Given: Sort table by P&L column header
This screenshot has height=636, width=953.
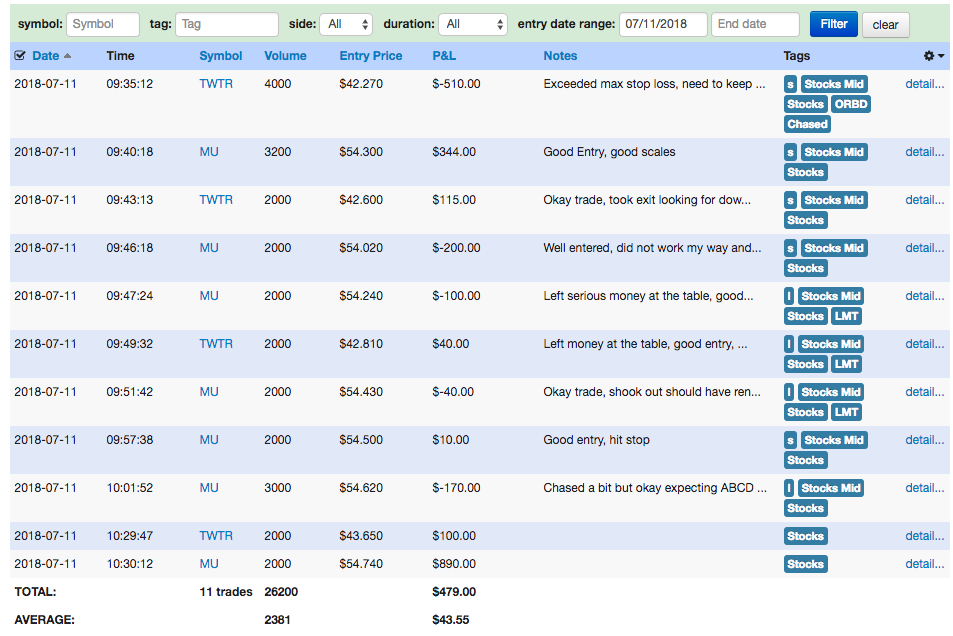Looking at the screenshot, I should tap(444, 56).
